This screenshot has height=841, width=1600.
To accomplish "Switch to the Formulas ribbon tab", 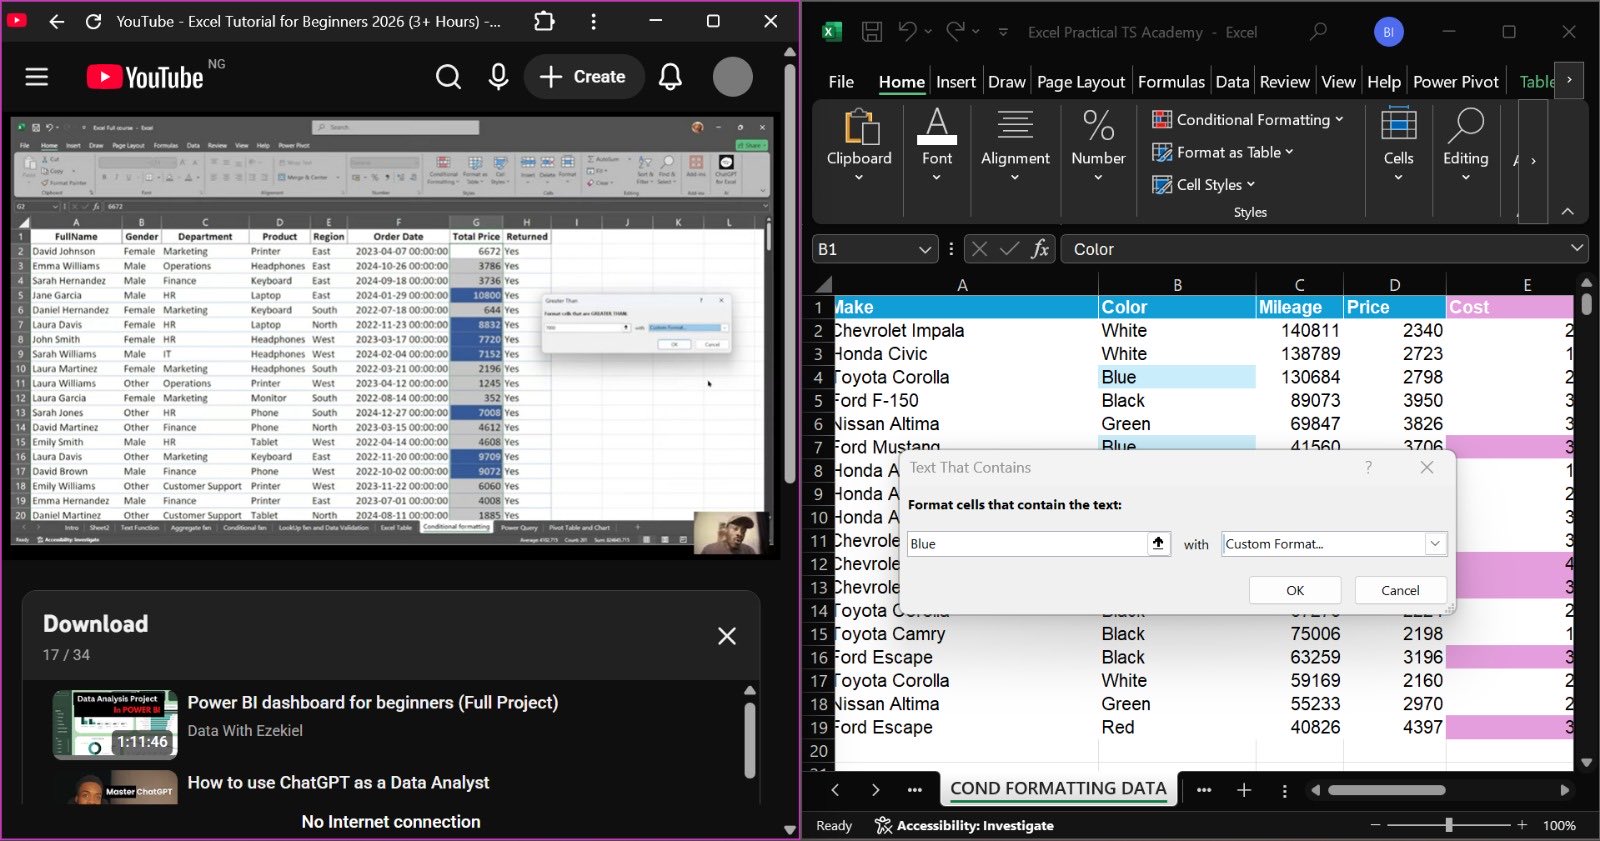I will (x=1171, y=82).
